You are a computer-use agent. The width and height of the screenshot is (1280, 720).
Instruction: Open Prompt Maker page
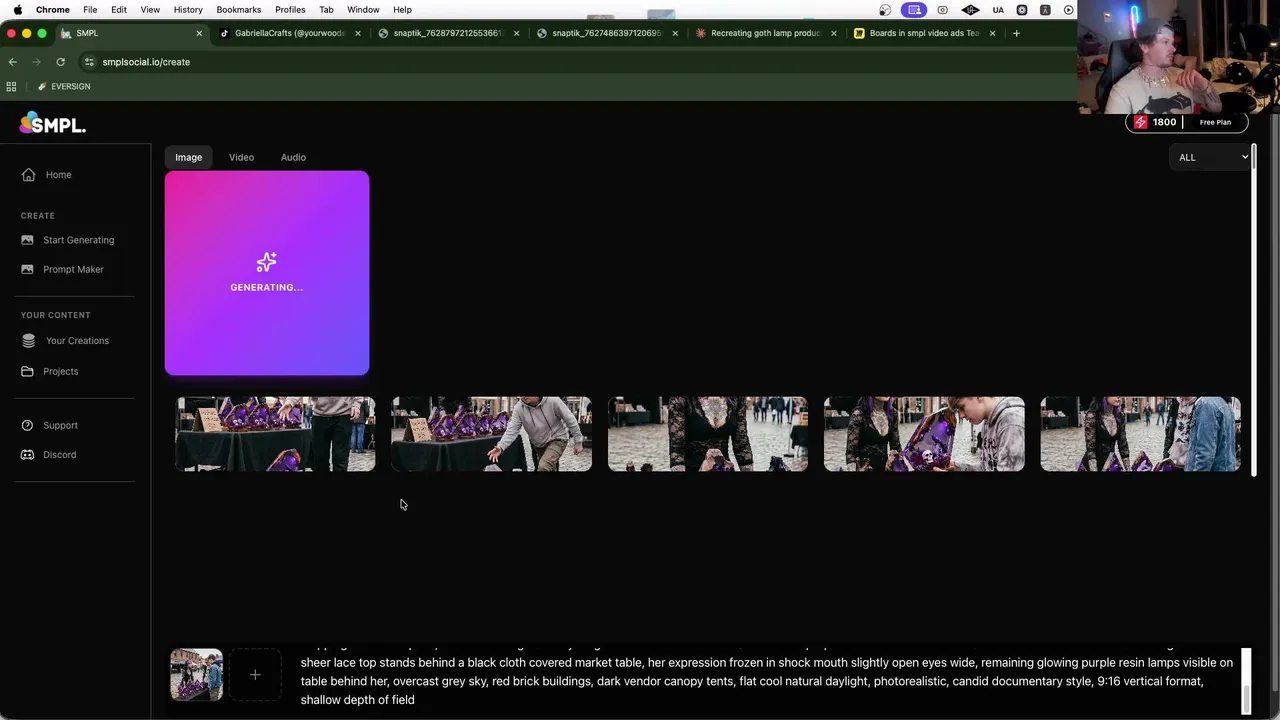click(73, 269)
